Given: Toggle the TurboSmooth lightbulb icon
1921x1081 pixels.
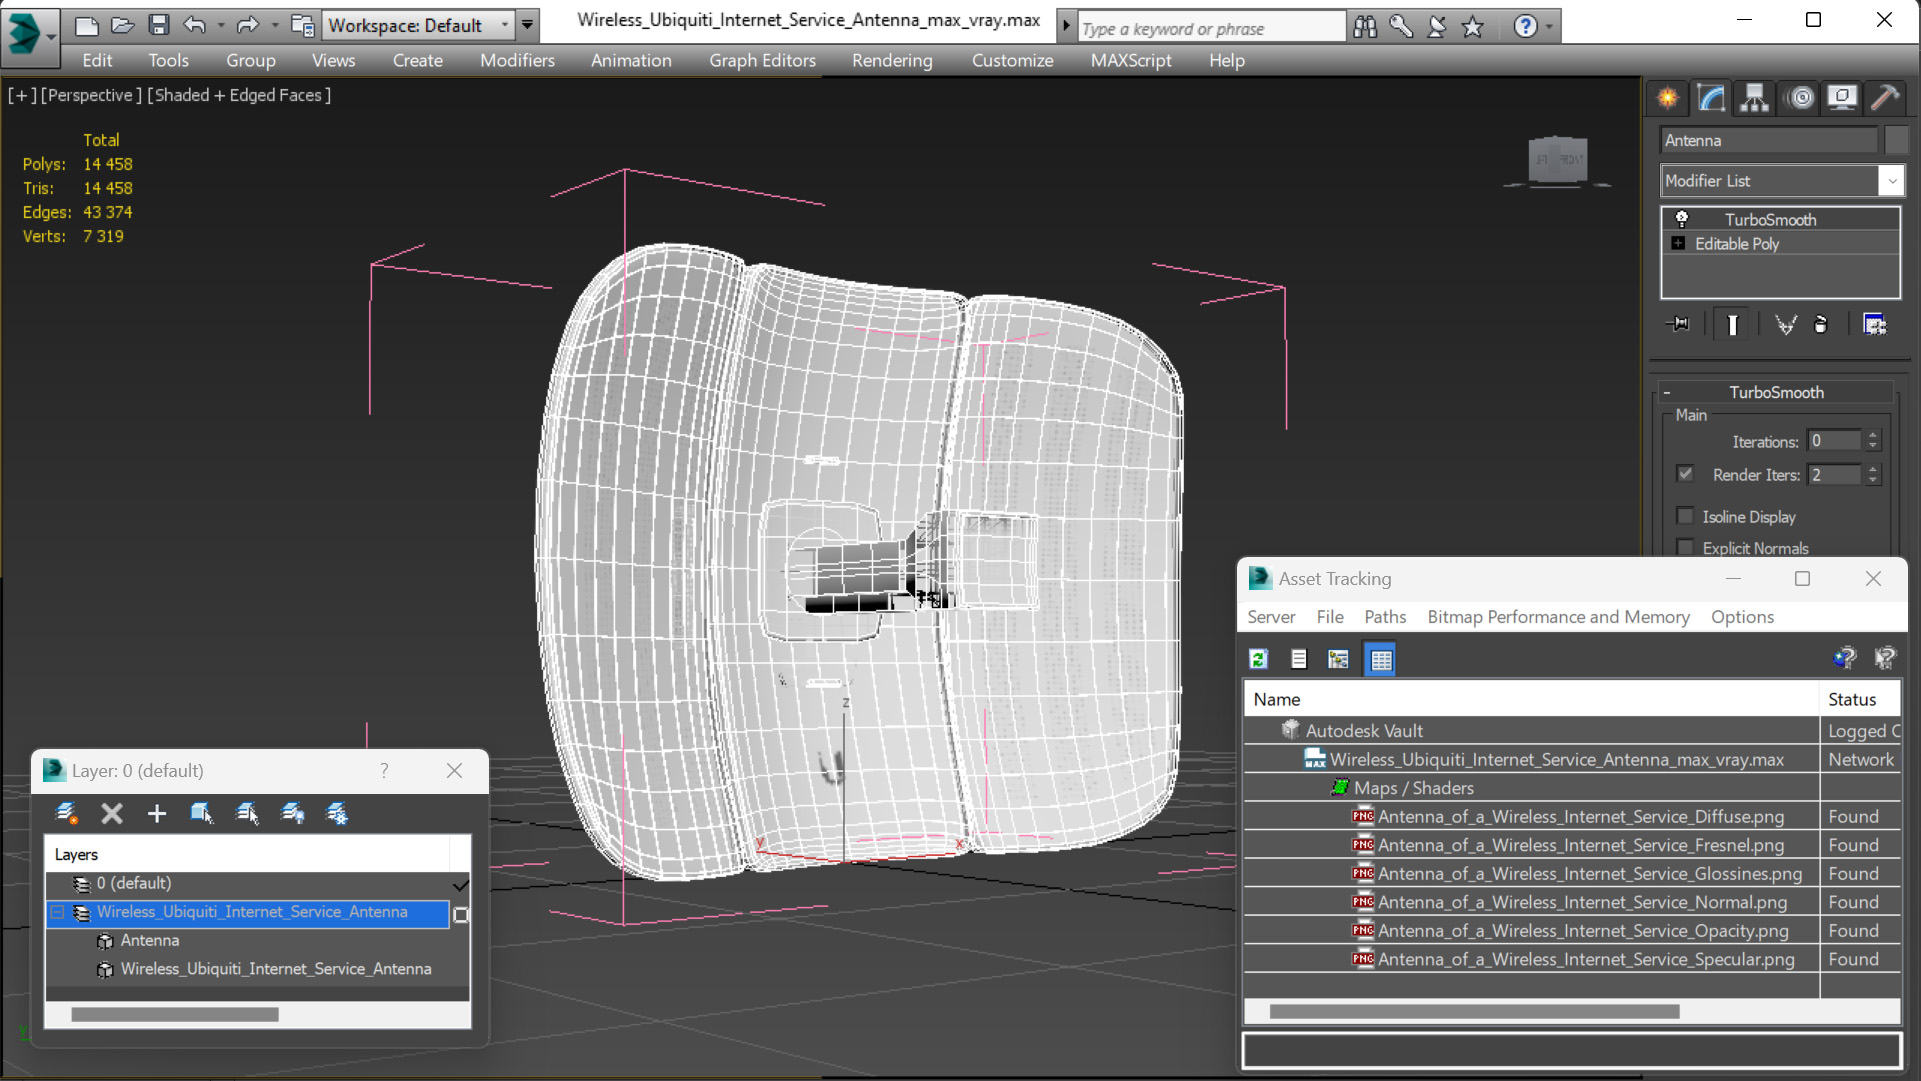Looking at the screenshot, I should click(x=1682, y=219).
